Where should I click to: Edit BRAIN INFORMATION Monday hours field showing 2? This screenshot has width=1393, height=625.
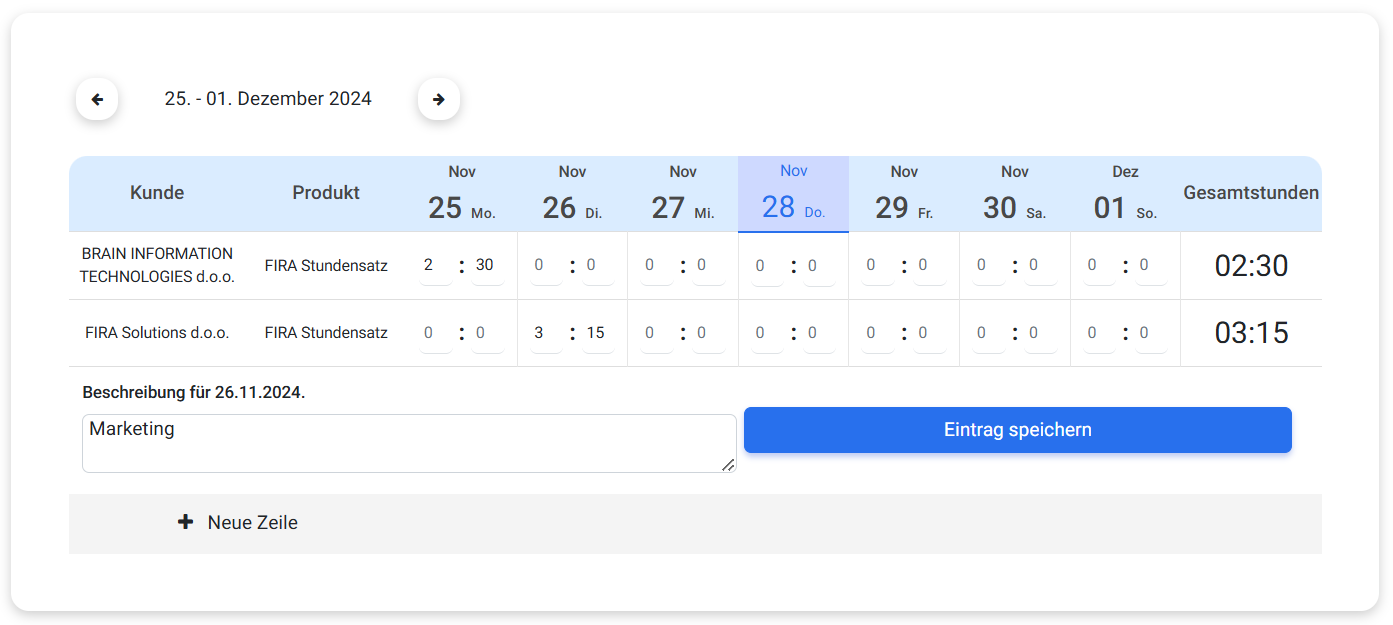[x=435, y=265]
